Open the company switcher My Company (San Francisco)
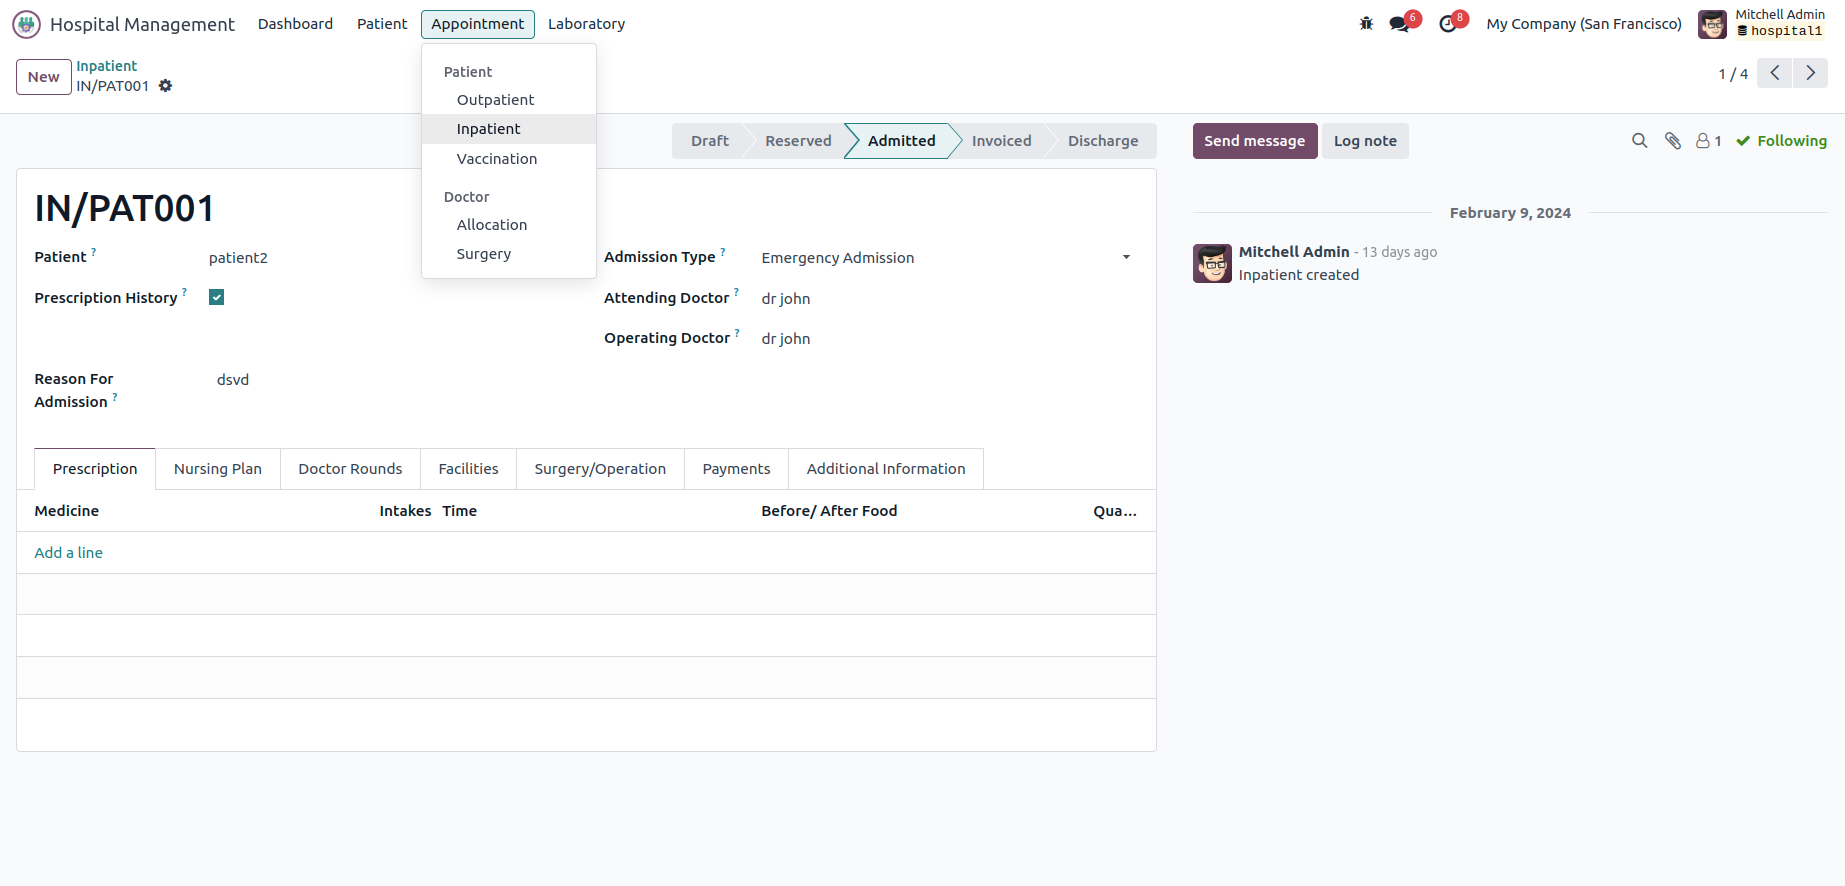The image size is (1845, 886). coord(1584,24)
